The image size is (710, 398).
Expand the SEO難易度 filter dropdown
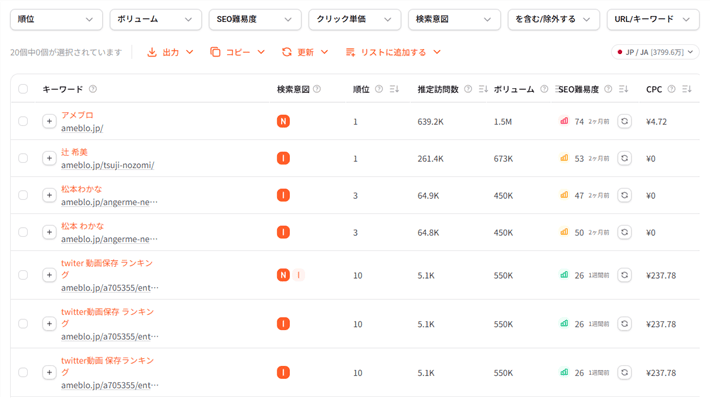click(x=255, y=19)
